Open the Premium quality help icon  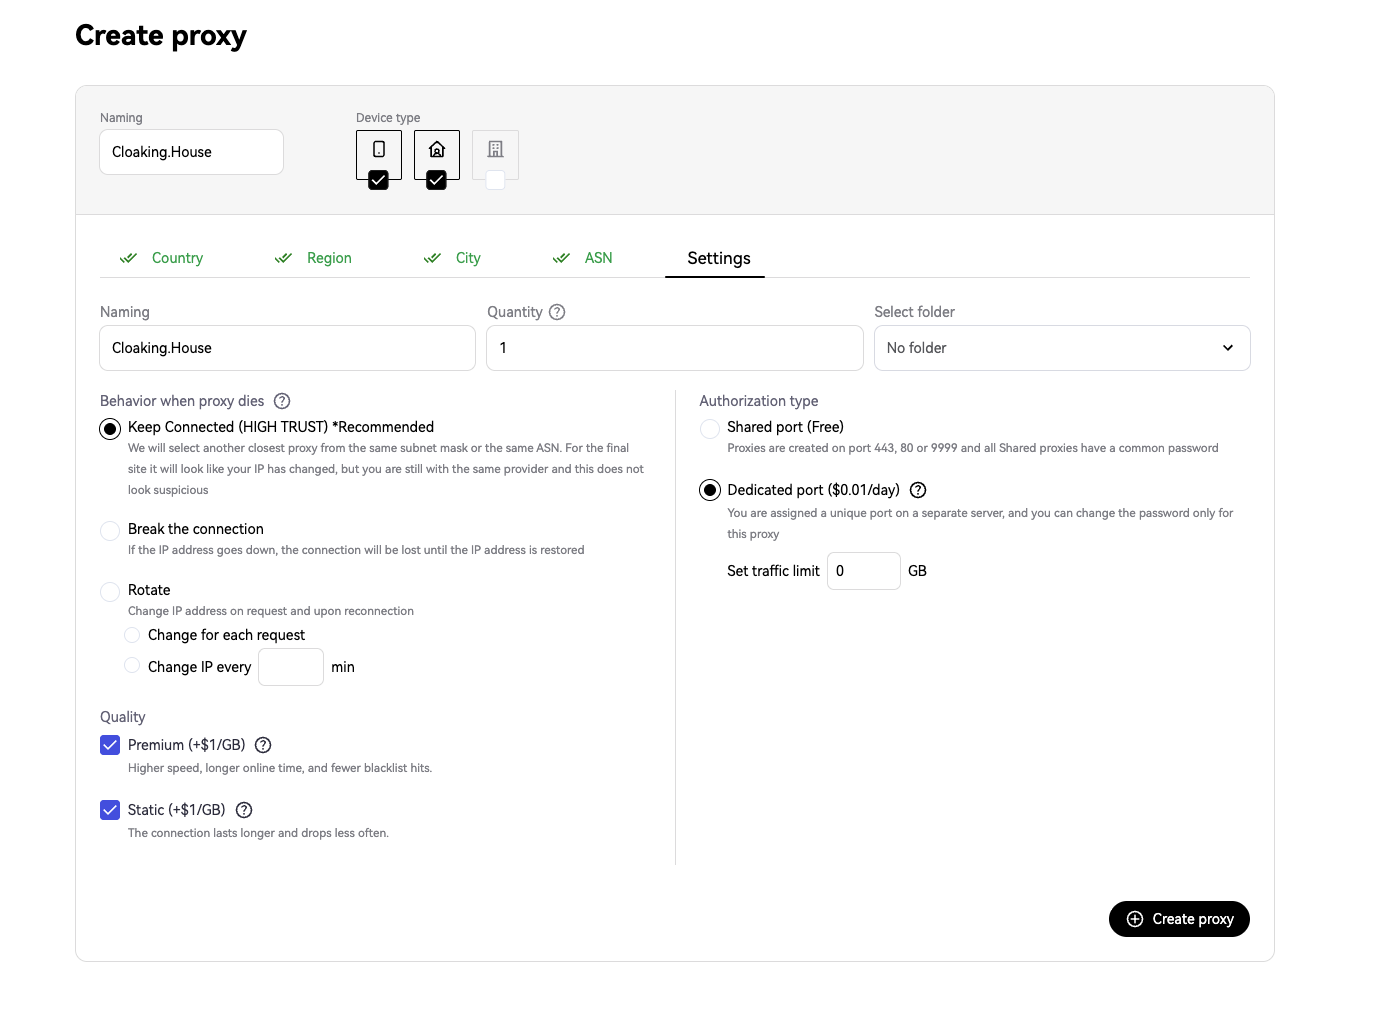click(263, 745)
